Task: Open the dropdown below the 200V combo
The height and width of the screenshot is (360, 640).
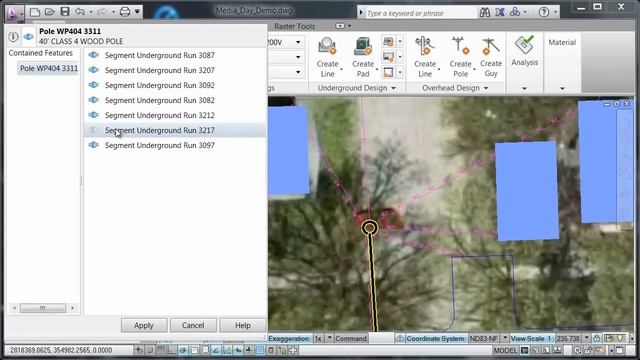Action: (x=298, y=57)
